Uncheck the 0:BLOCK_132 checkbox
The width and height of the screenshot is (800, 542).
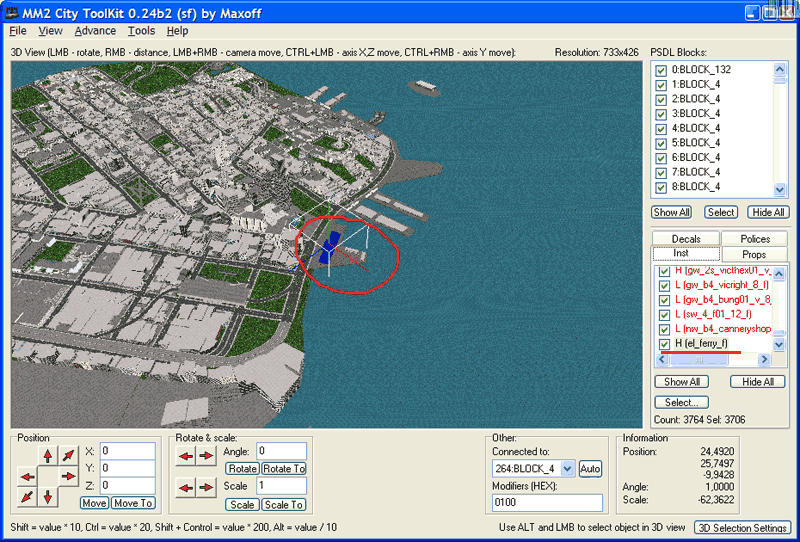(660, 70)
